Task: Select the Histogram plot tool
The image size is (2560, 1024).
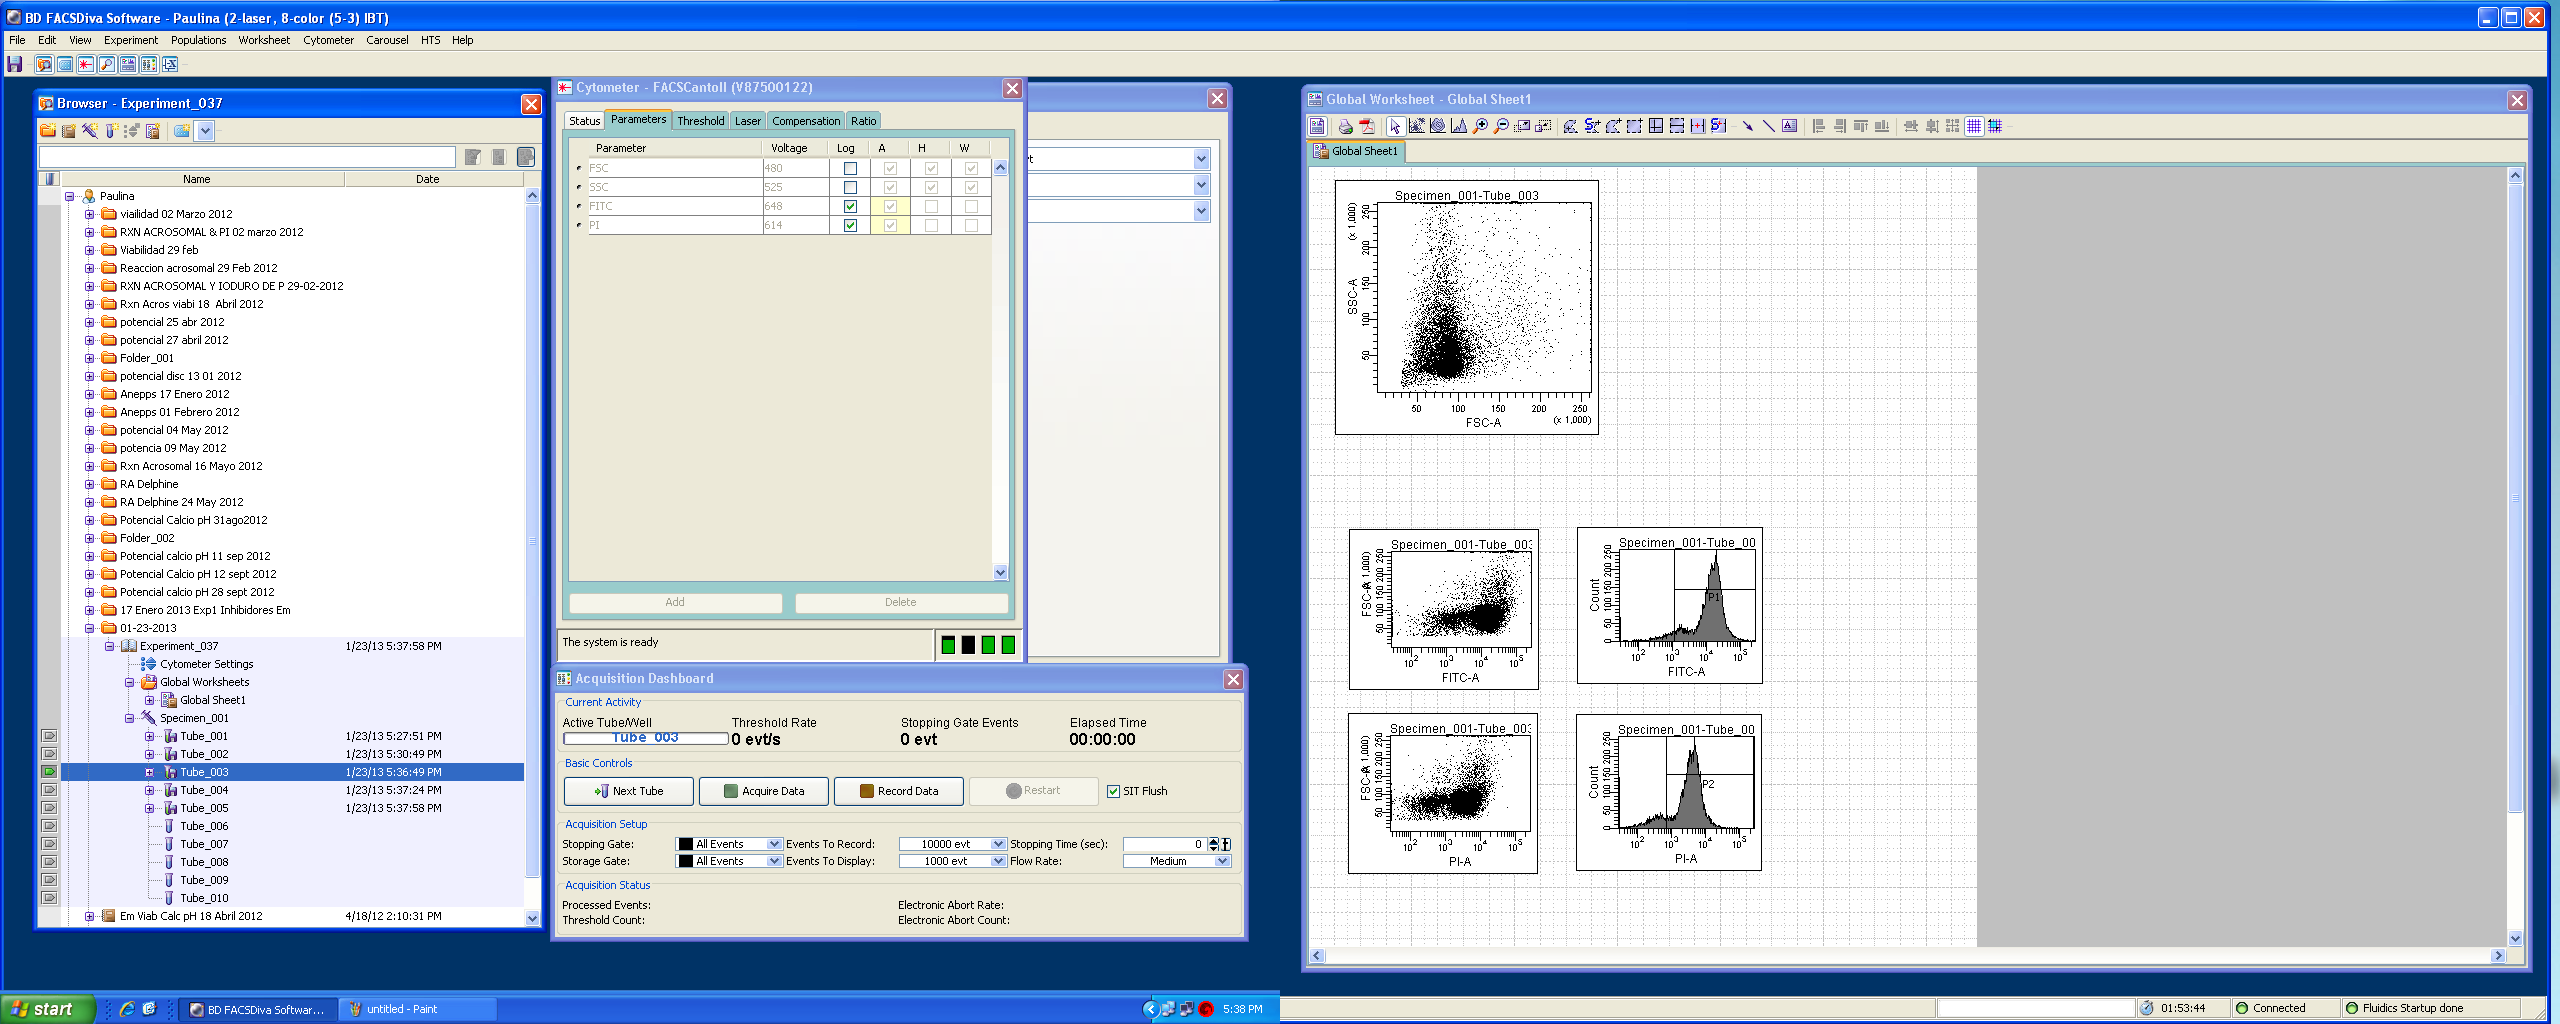Action: tap(1458, 126)
